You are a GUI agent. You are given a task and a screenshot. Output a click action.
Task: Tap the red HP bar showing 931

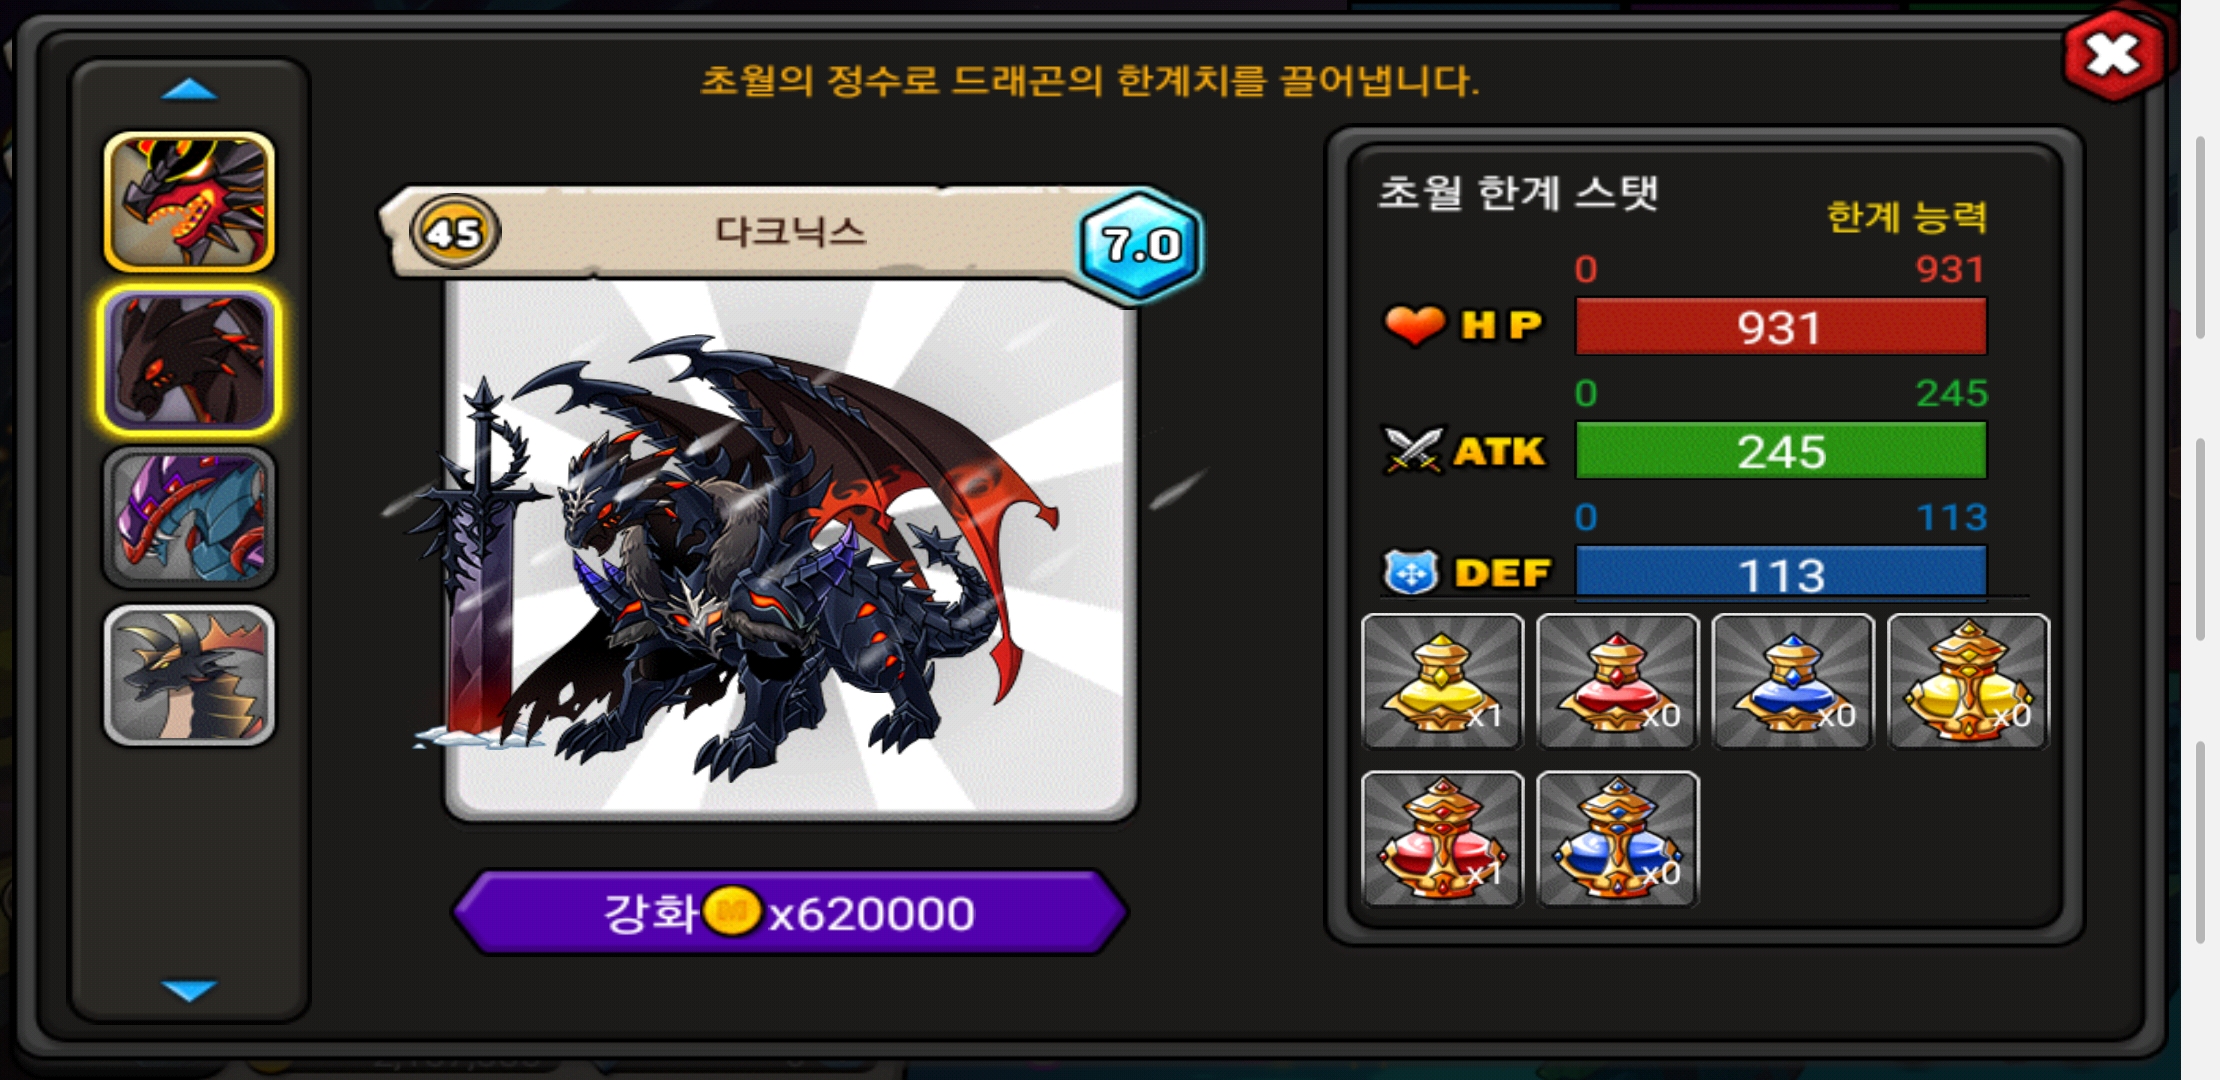[1781, 327]
